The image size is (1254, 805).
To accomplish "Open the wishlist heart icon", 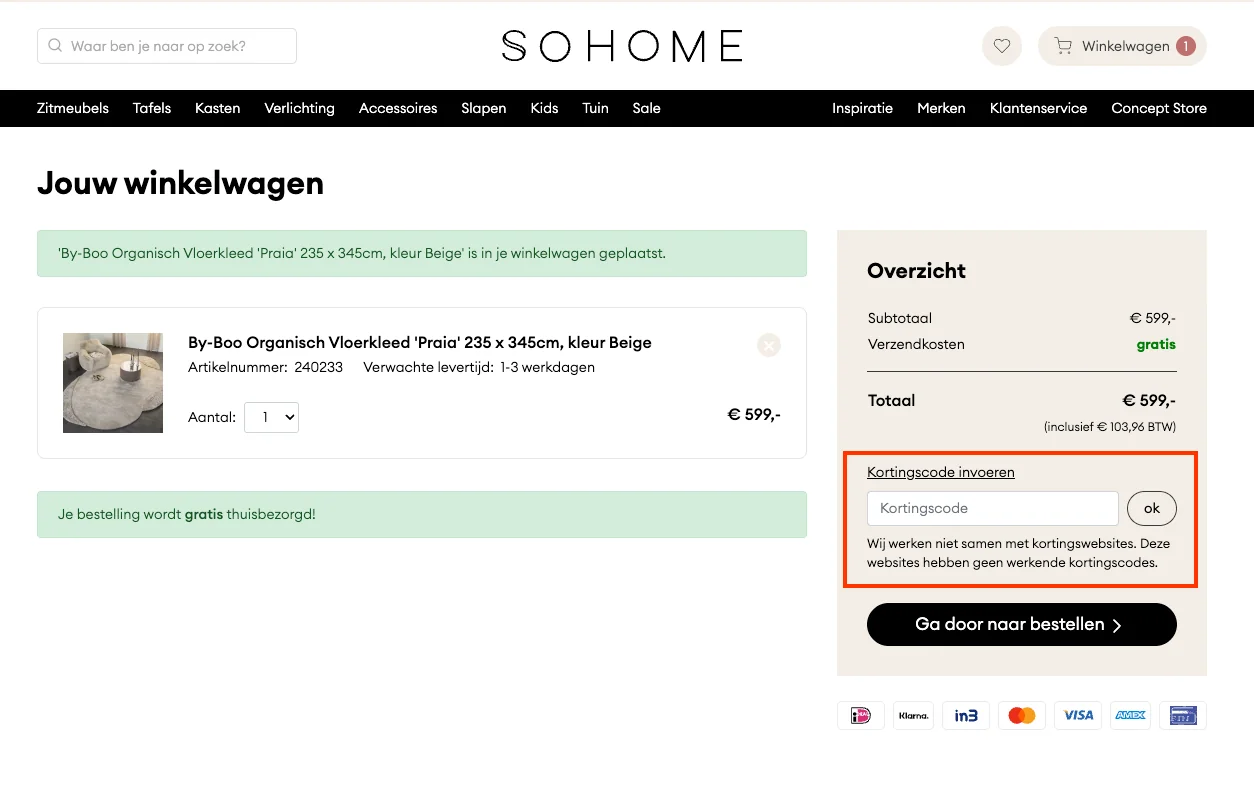I will (1001, 45).
